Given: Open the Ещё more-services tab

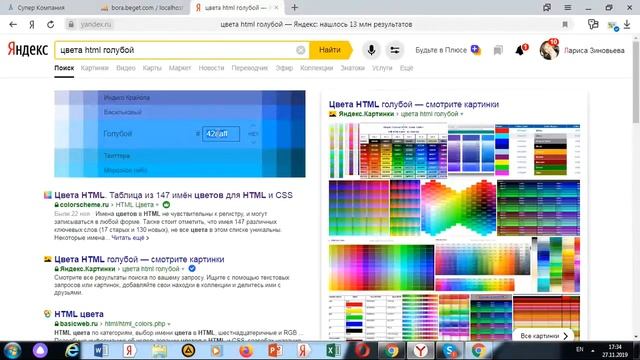Looking at the screenshot, I should pyautogui.click(x=406, y=68).
